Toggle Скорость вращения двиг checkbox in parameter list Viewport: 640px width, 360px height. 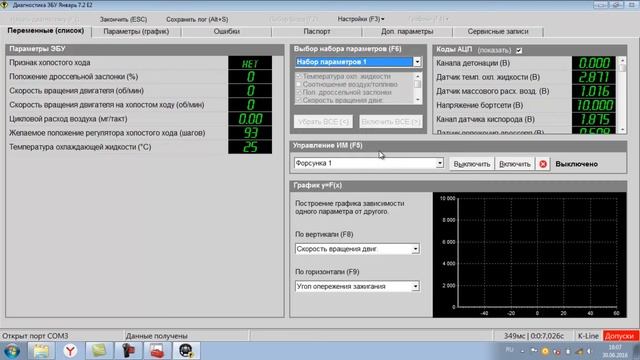pos(298,100)
